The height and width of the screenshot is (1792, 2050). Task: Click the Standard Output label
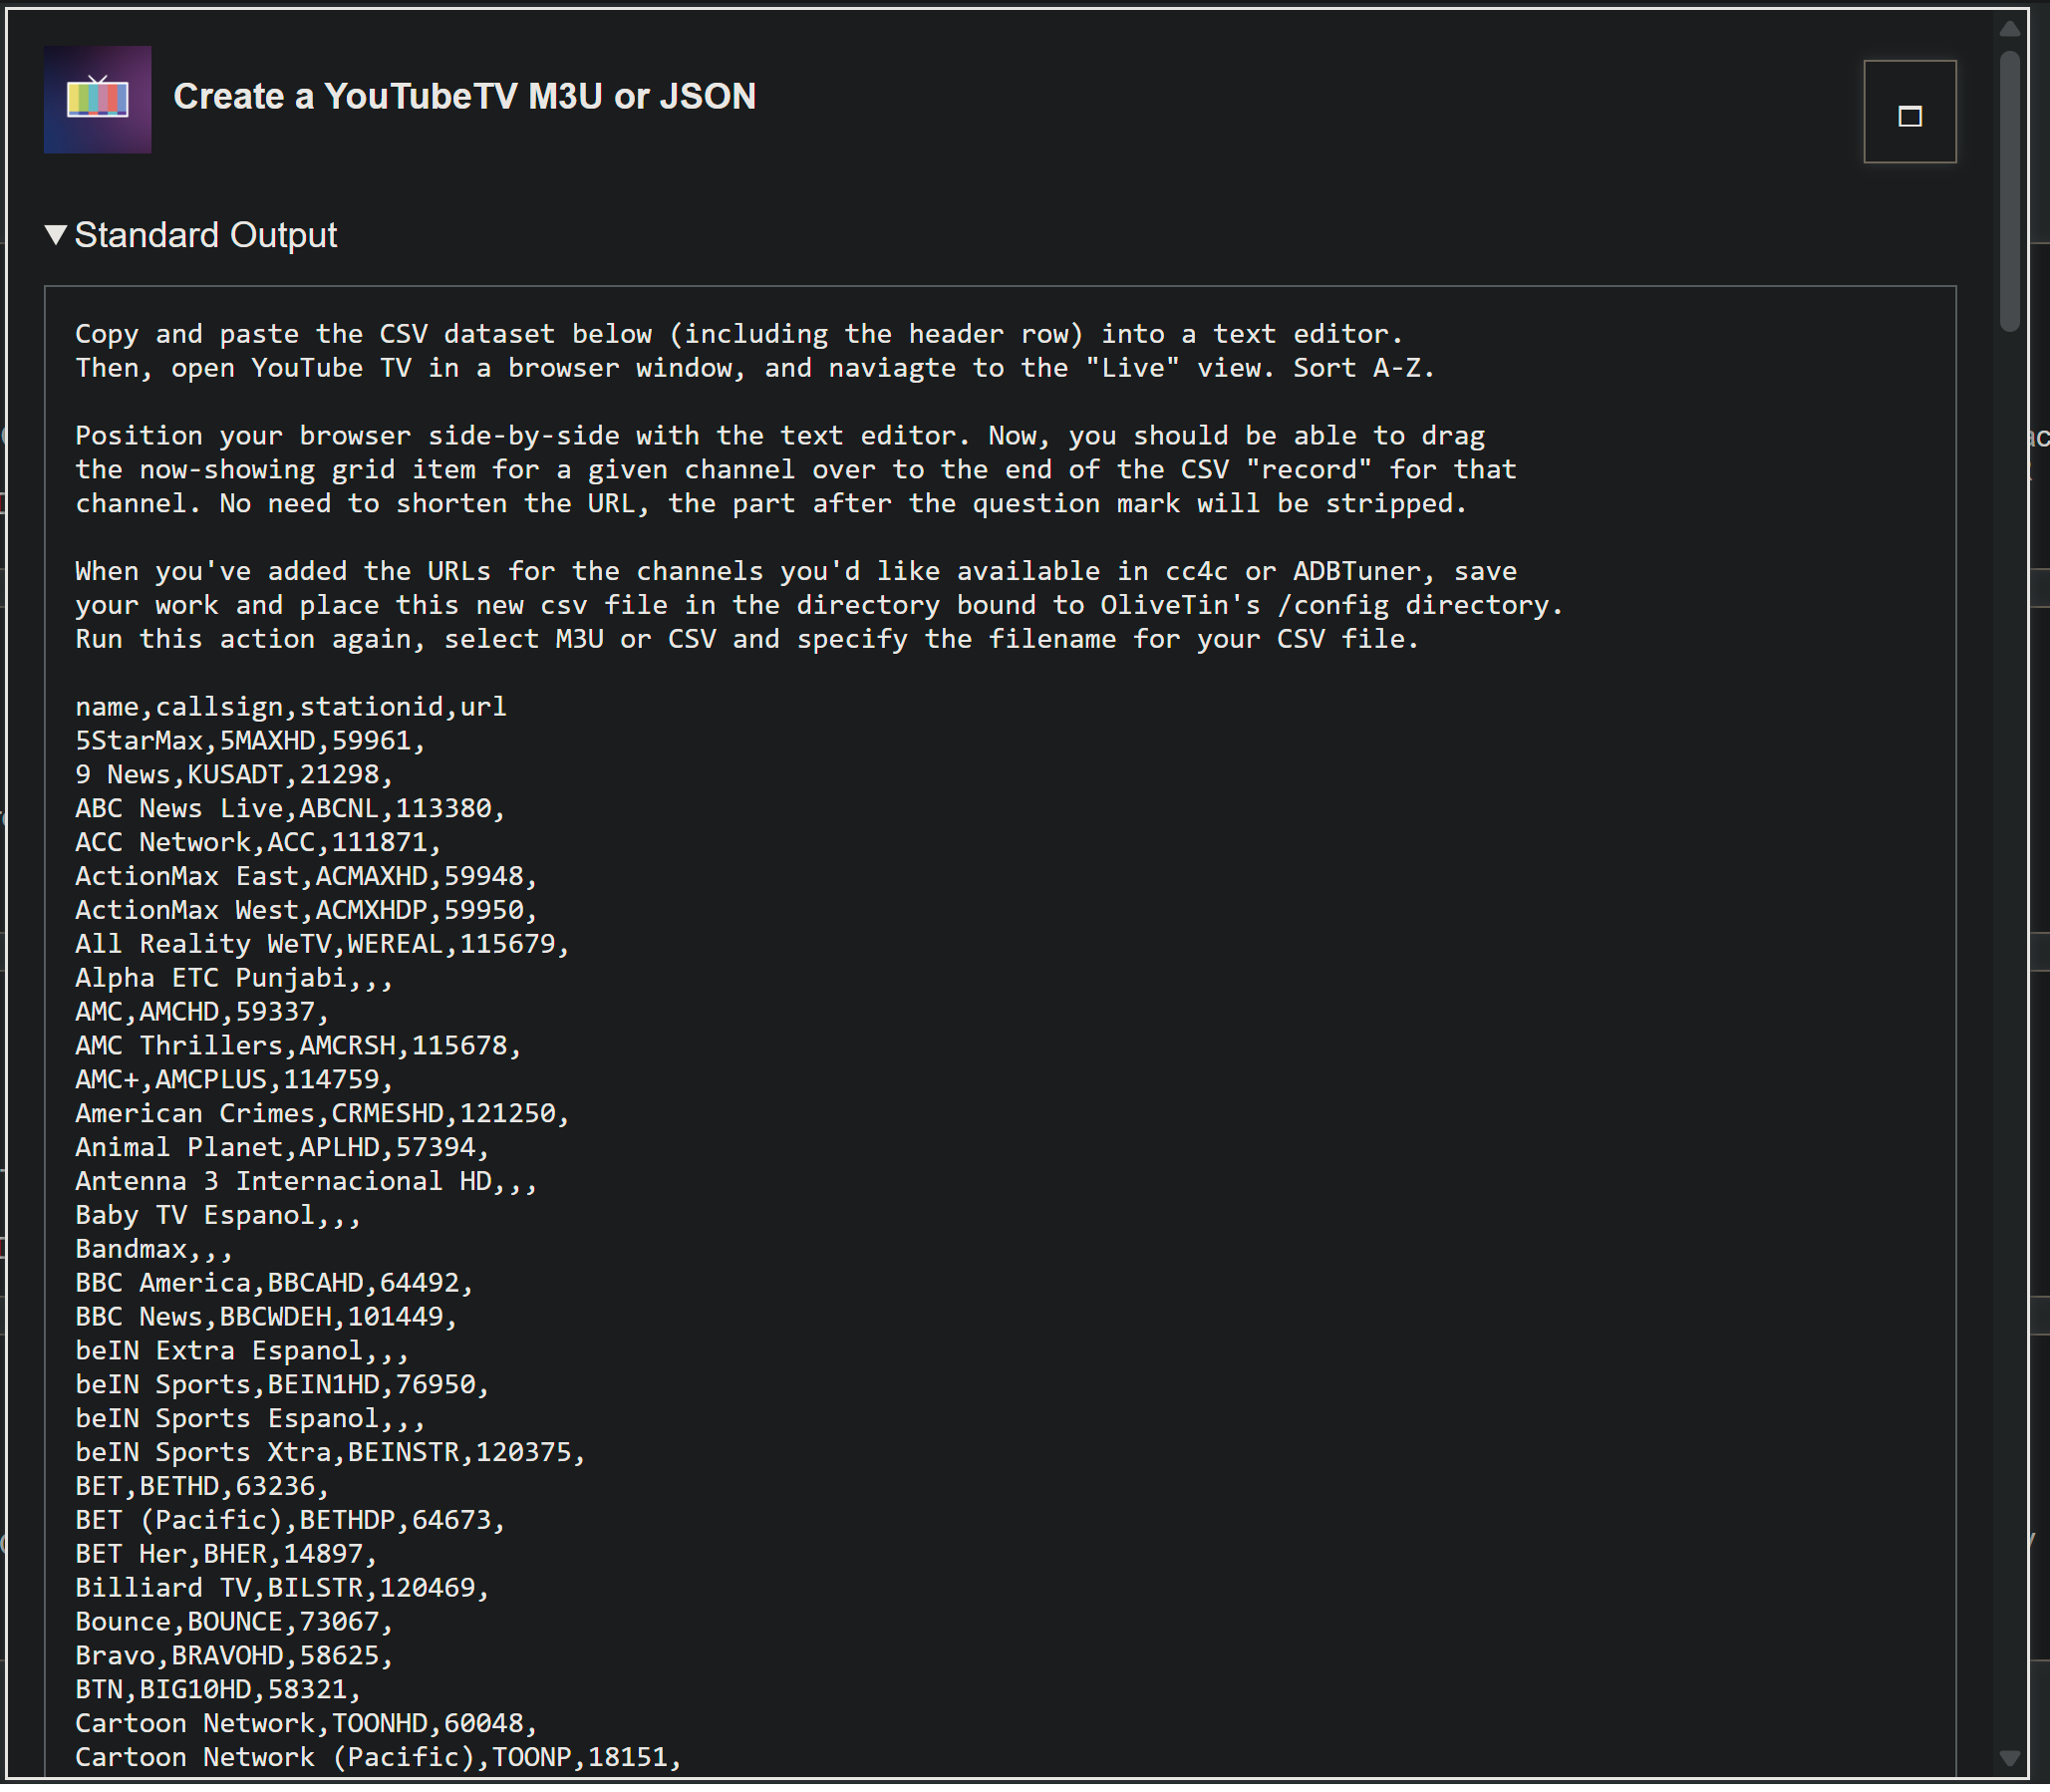pos(205,235)
